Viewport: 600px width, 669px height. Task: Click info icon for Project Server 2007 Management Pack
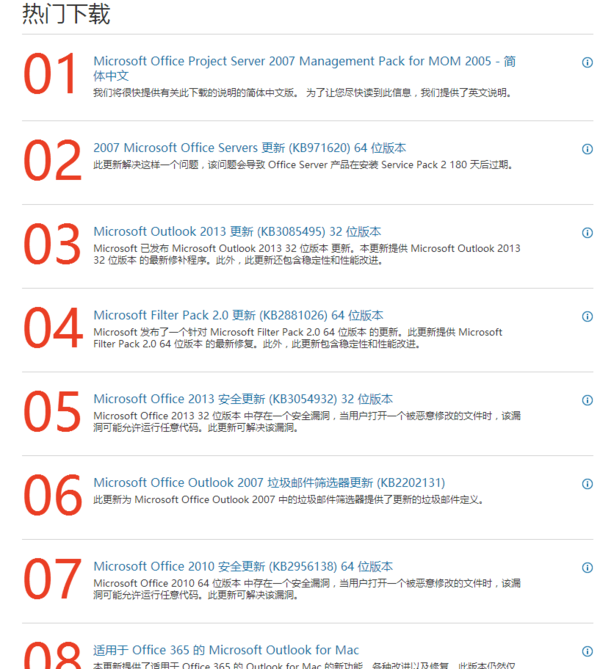tap(587, 62)
